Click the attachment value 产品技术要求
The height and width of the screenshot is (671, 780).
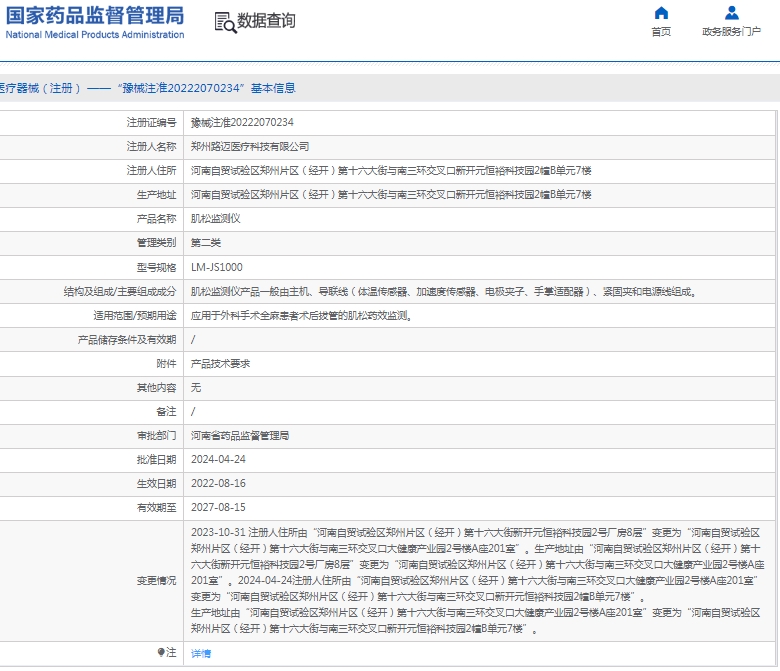pos(220,363)
